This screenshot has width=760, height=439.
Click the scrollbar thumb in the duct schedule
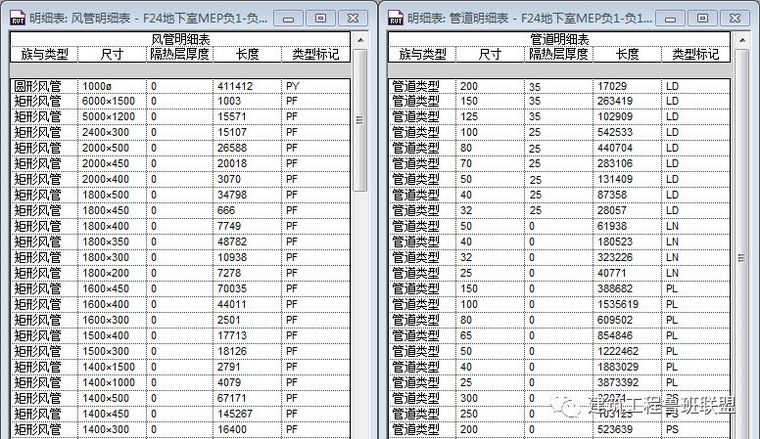(x=360, y=120)
